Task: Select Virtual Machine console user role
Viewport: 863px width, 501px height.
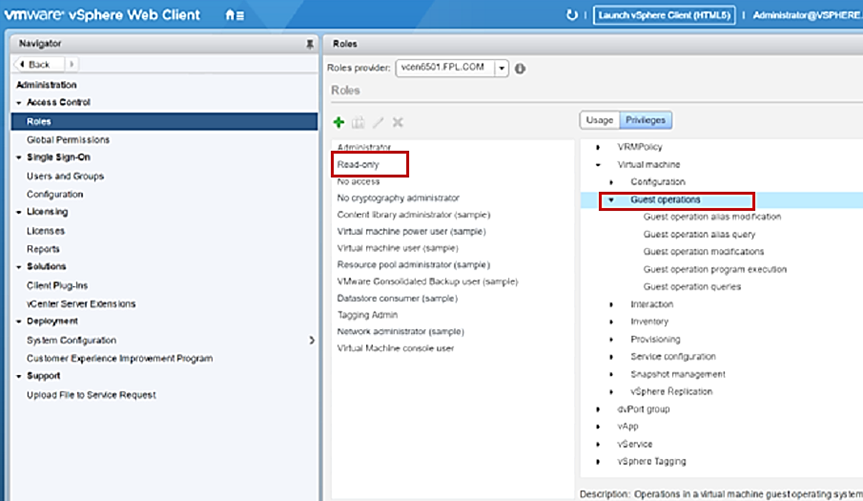Action: [x=396, y=348]
